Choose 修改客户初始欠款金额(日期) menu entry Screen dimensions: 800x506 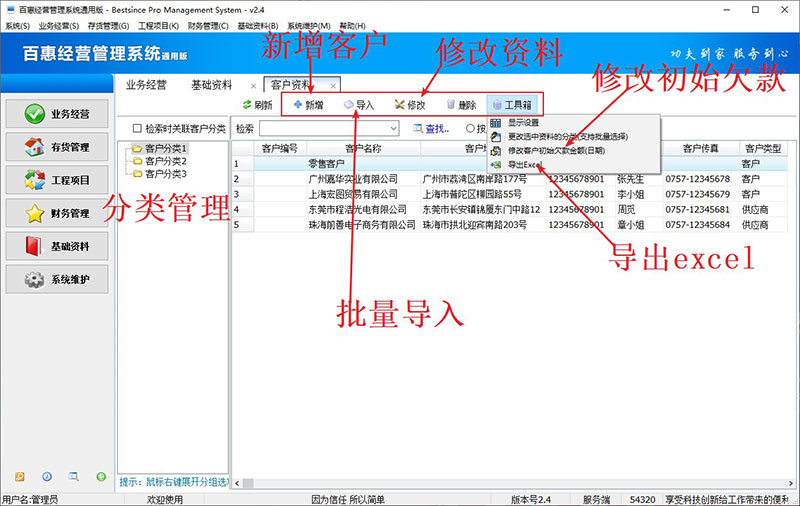click(556, 151)
